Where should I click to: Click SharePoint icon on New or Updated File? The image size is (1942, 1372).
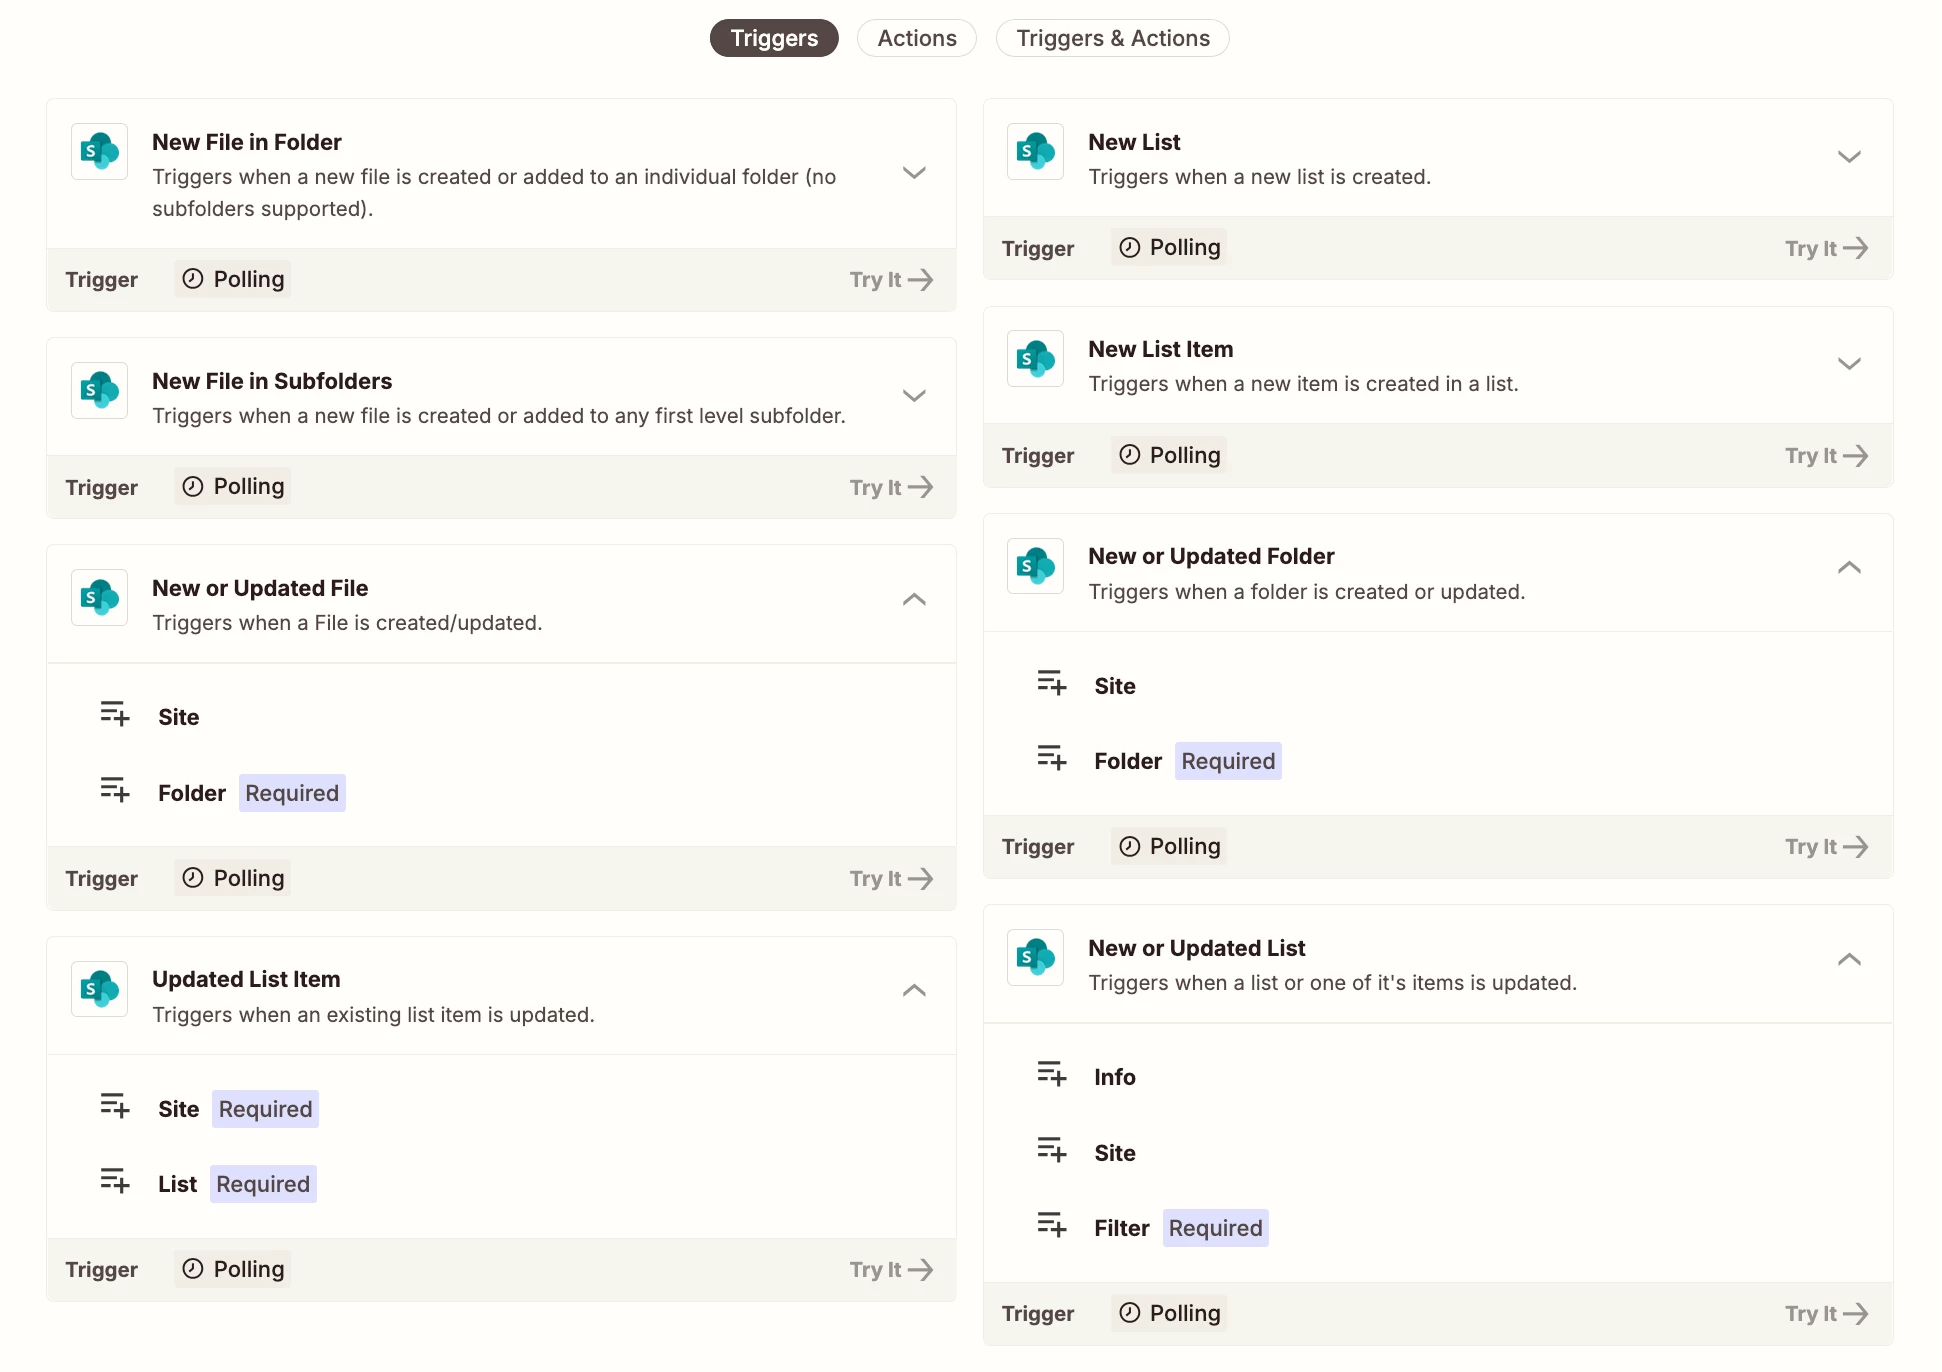[x=99, y=597]
